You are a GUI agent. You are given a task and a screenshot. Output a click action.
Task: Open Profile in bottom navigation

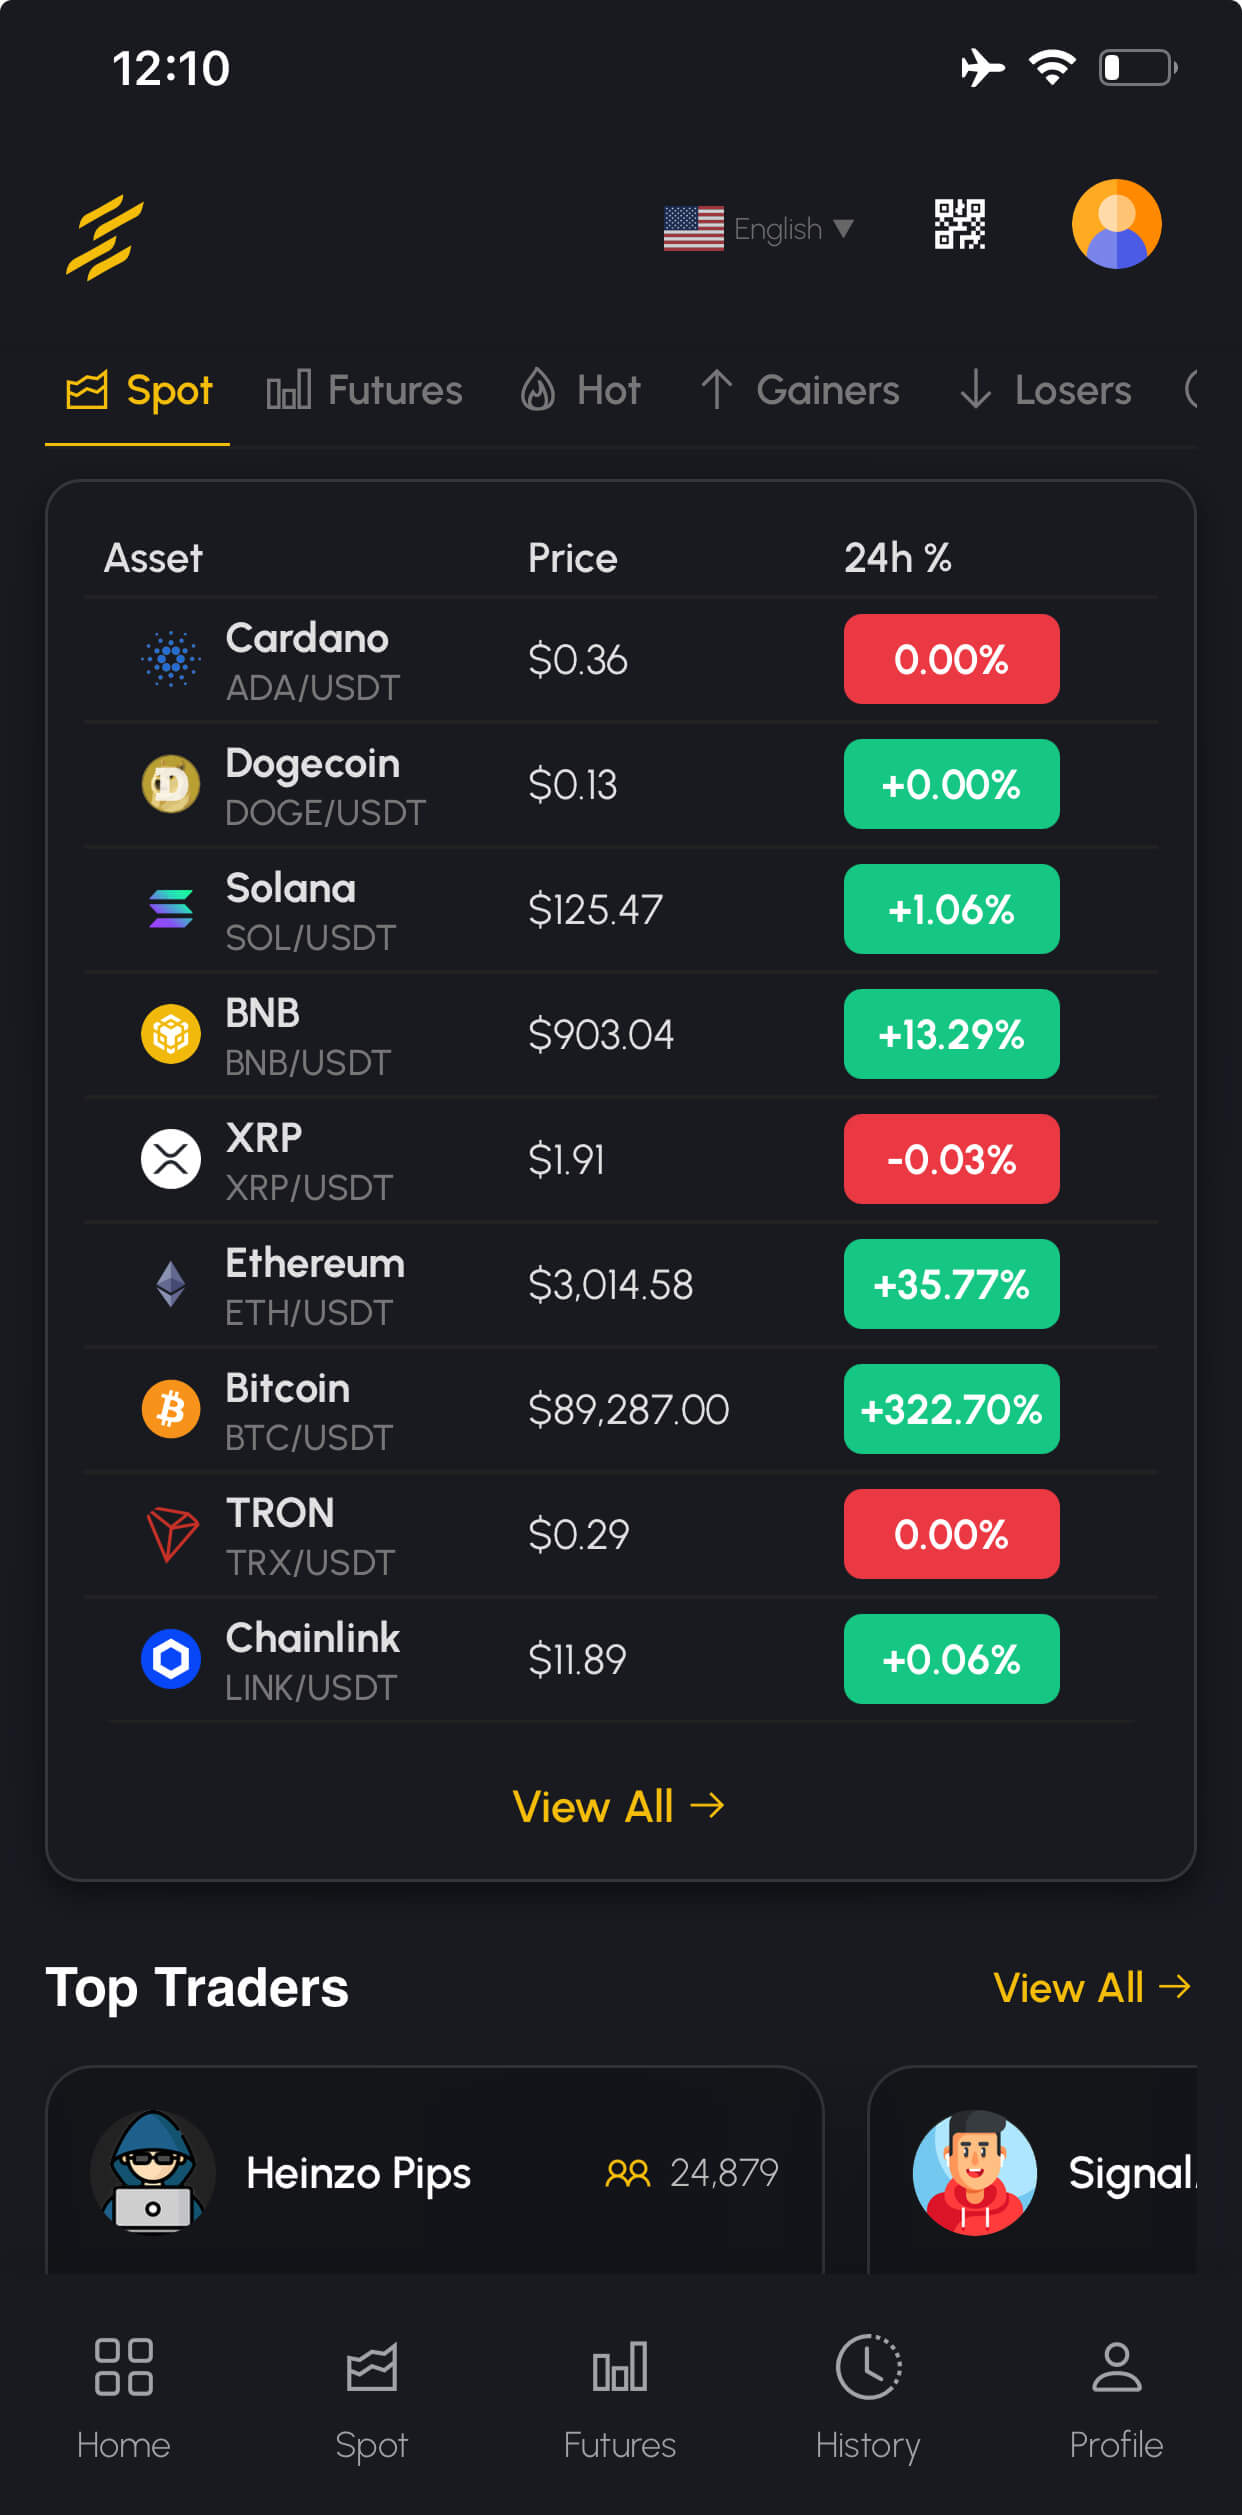click(1116, 2396)
